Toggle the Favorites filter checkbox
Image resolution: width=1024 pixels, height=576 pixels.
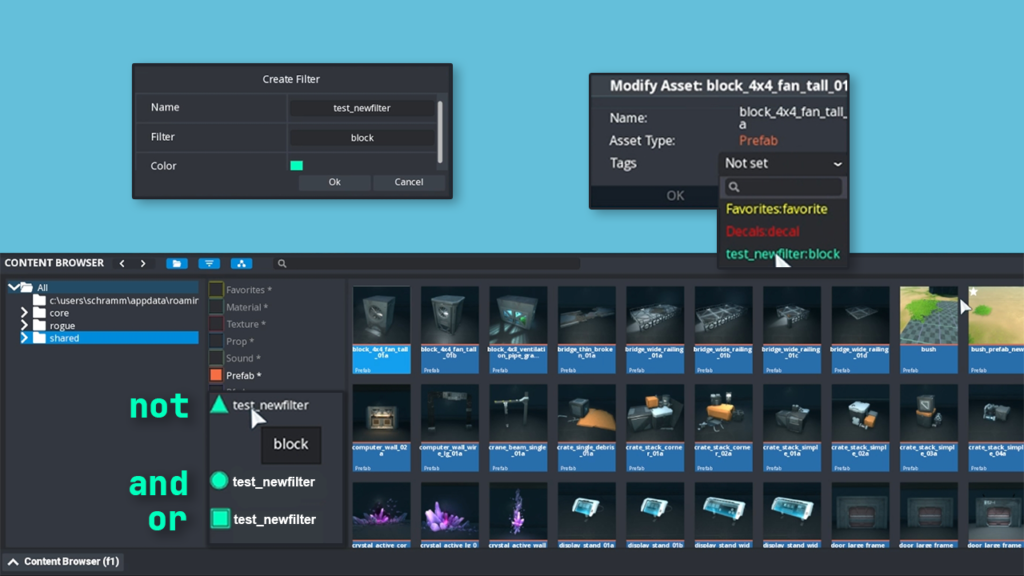click(x=216, y=290)
